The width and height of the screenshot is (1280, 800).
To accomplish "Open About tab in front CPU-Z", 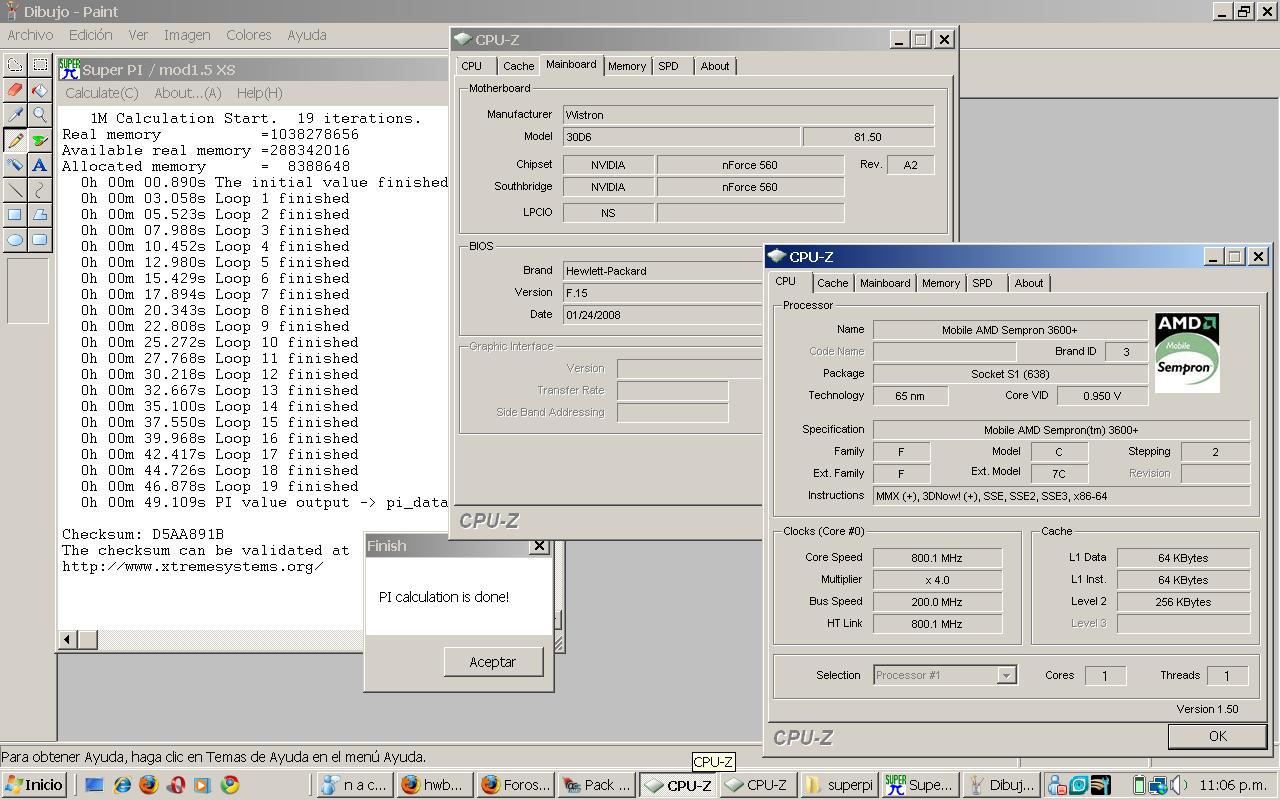I will [x=1028, y=283].
